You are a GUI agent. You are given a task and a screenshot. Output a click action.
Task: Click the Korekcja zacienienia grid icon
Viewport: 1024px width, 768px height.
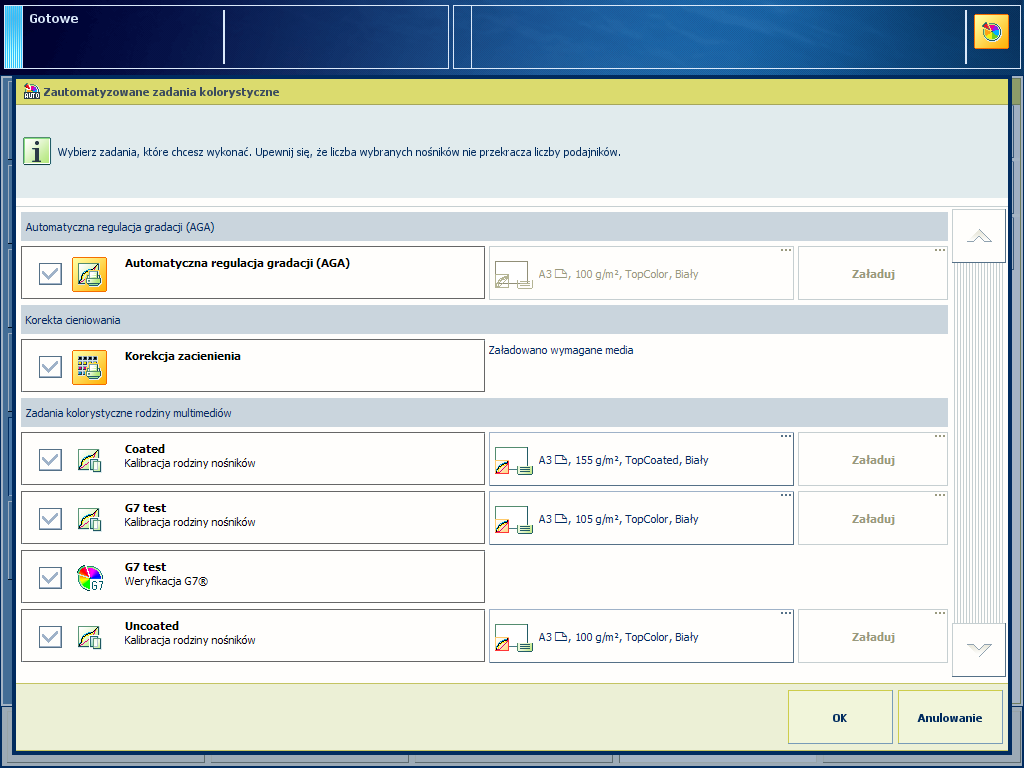89,367
